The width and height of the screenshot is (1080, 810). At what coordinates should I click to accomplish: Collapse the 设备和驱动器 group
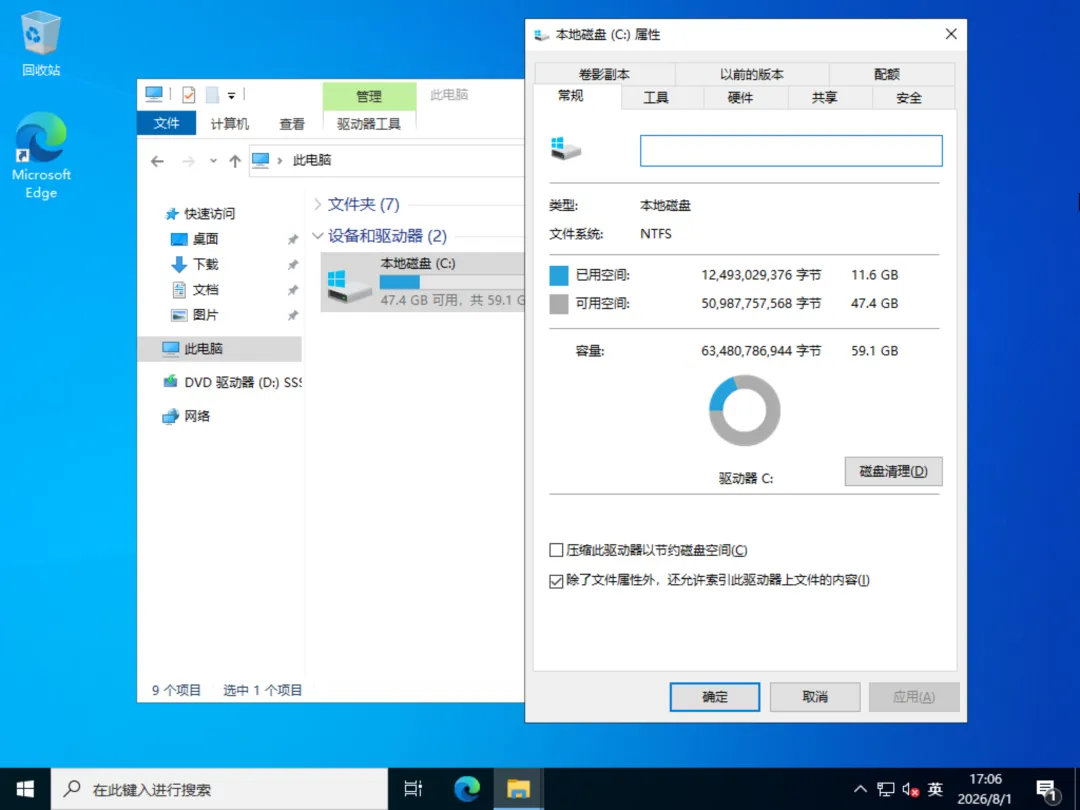click(318, 236)
